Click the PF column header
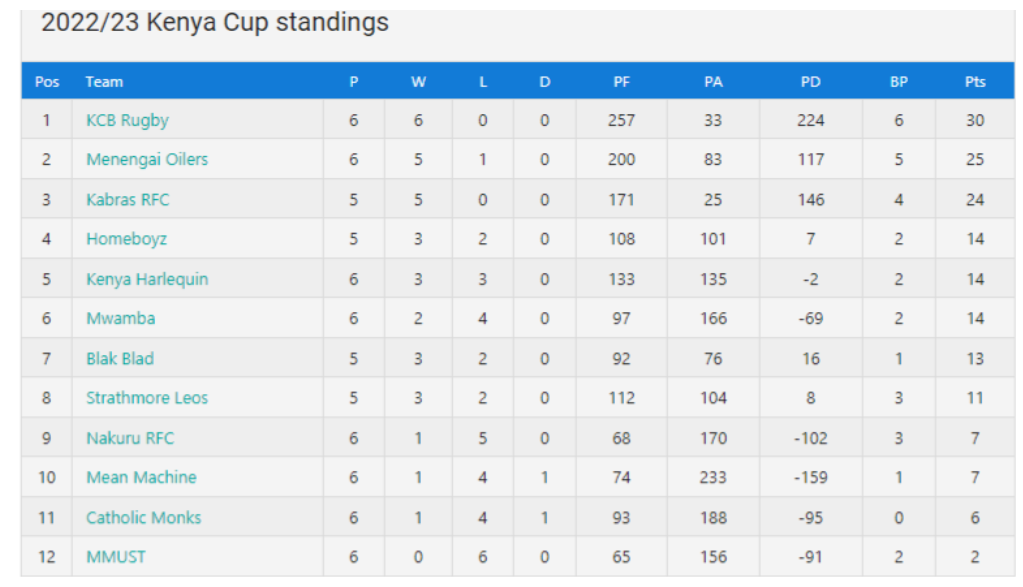The height and width of the screenshot is (587, 1023). coord(621,82)
